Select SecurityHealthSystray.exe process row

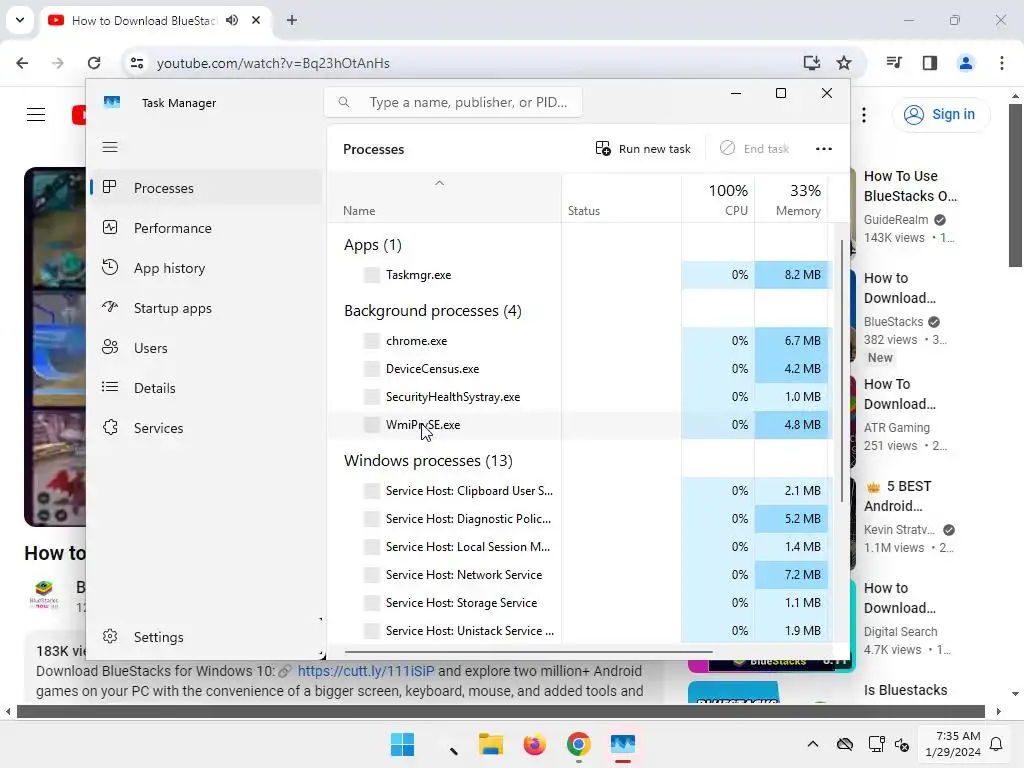580,397
